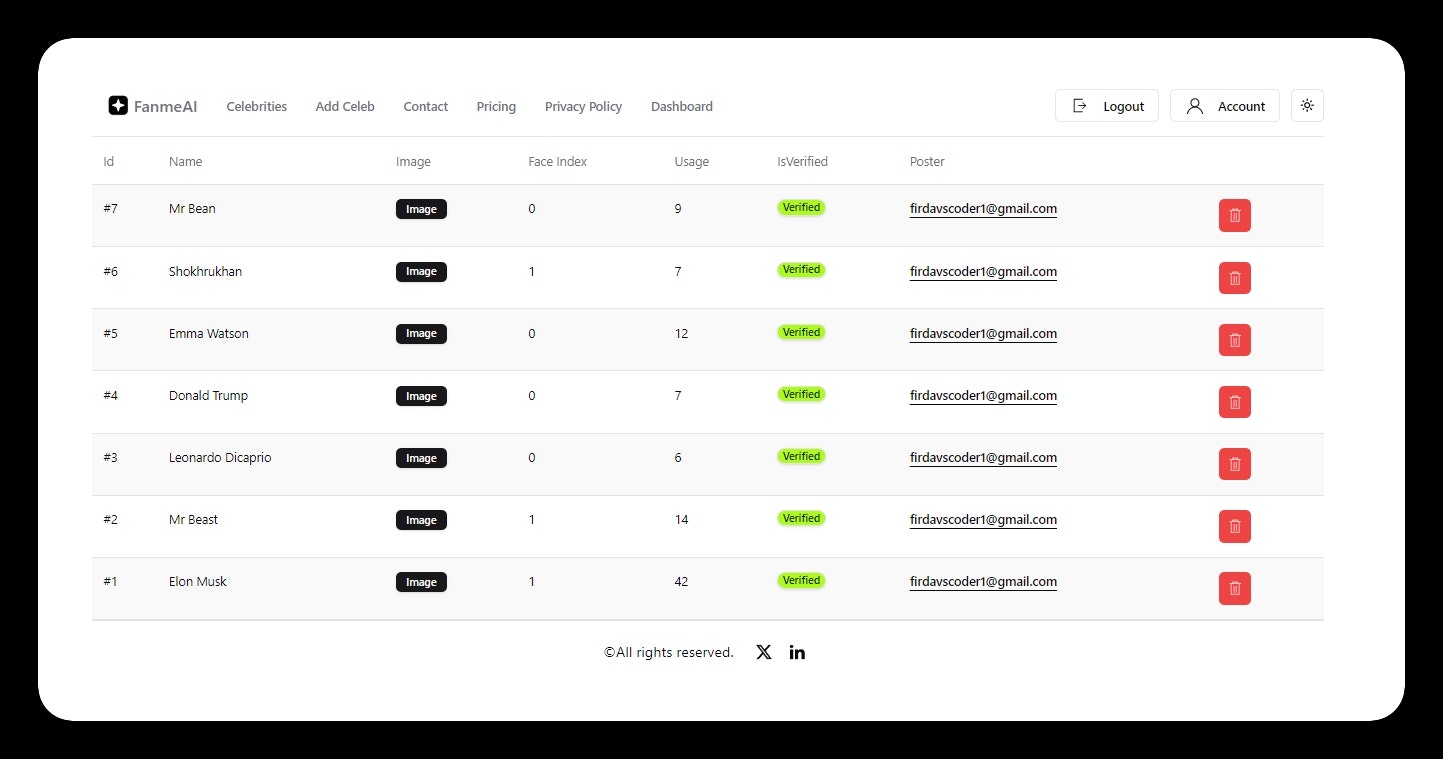Navigate to Contact
Viewport: 1443px width, 759px height.
tap(426, 106)
